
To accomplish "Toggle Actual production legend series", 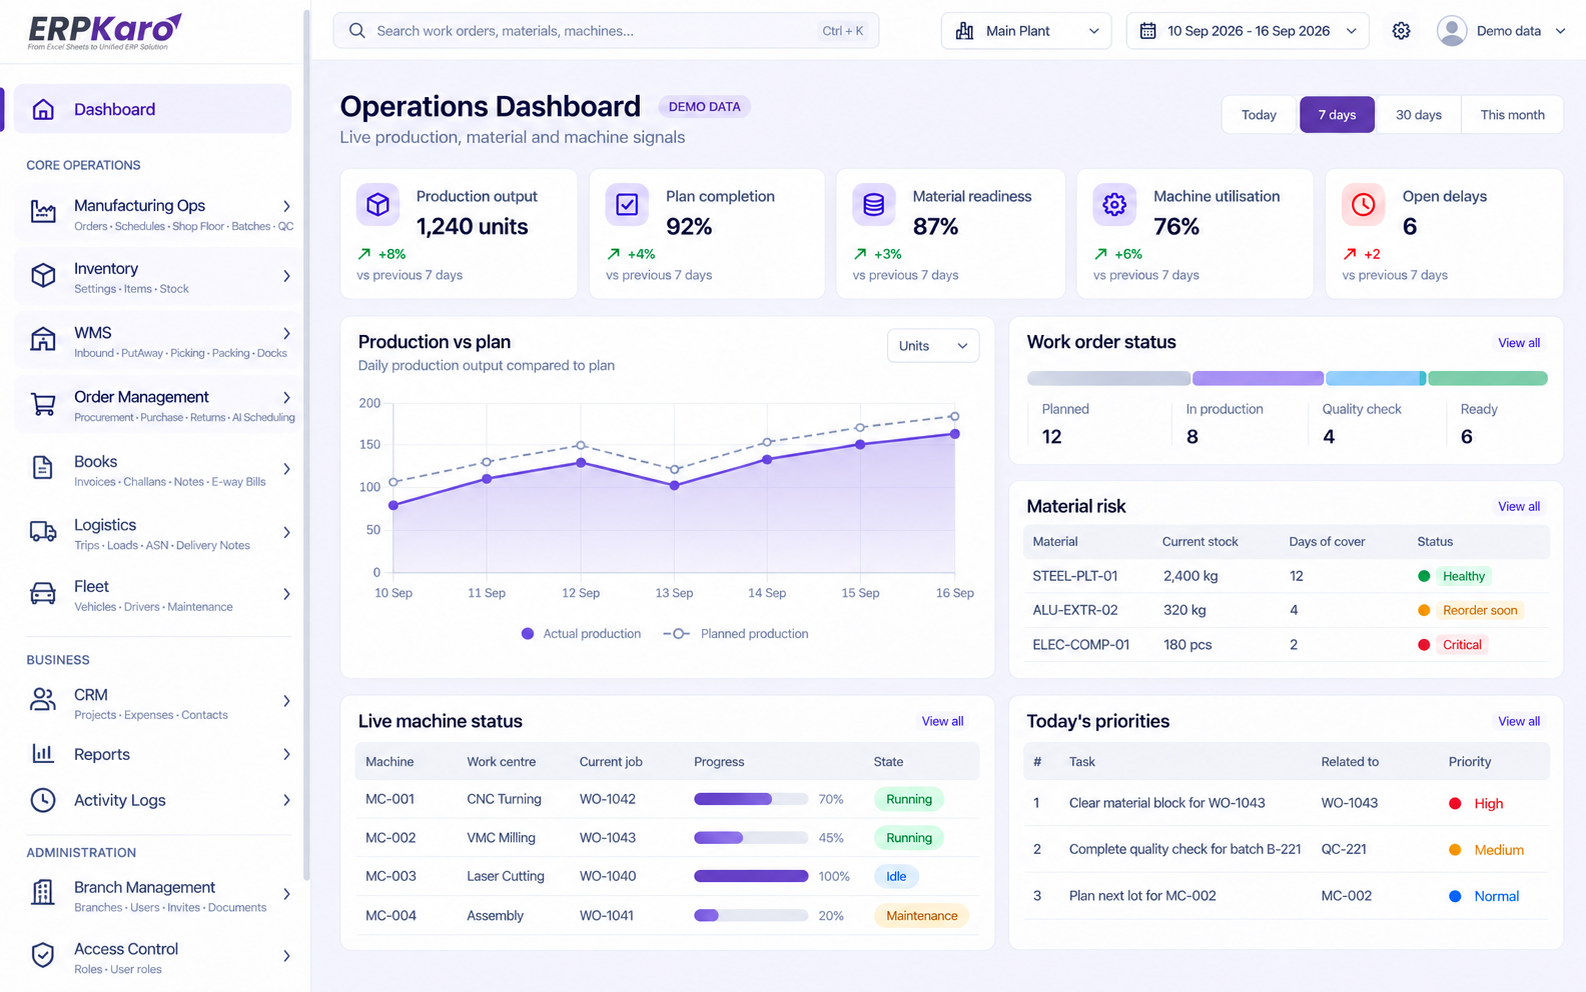I will tap(581, 634).
